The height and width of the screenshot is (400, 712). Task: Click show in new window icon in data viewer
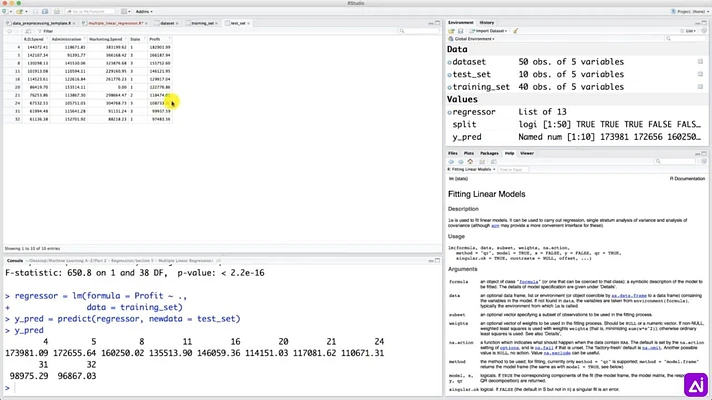coord(28,31)
